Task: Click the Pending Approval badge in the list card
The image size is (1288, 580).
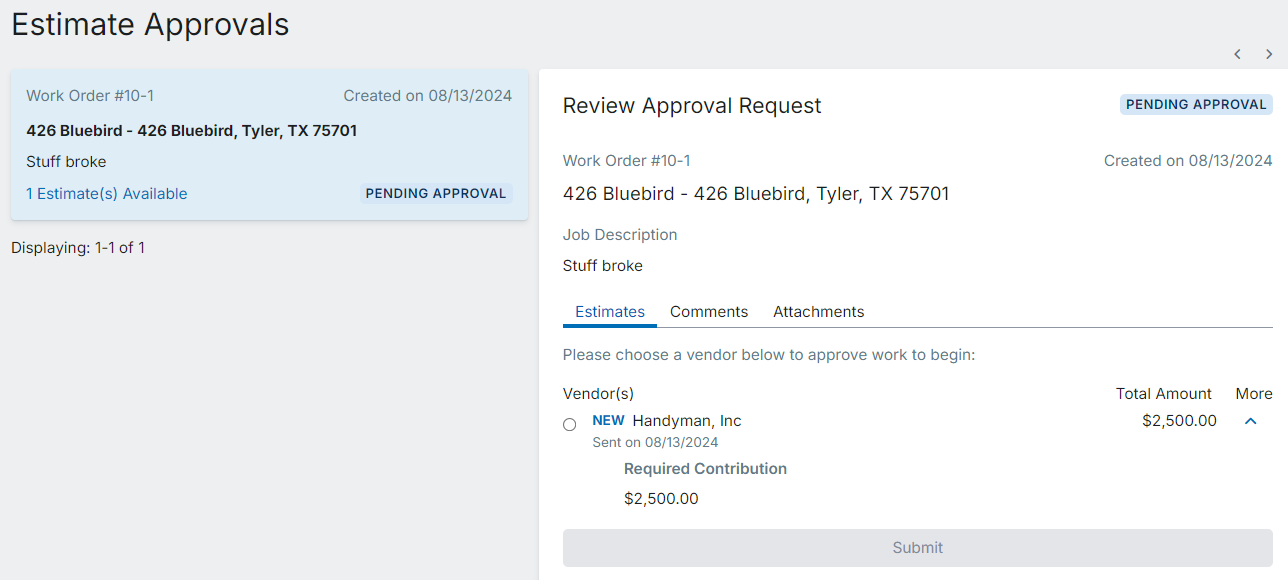Action: (x=436, y=194)
